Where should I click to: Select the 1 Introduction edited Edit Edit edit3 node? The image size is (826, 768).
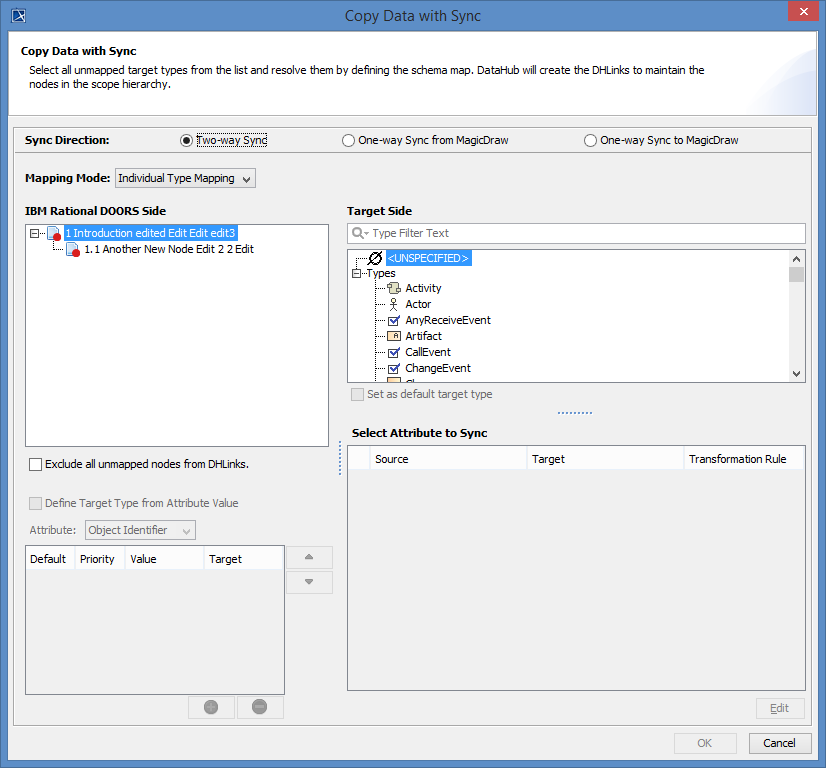(150, 233)
